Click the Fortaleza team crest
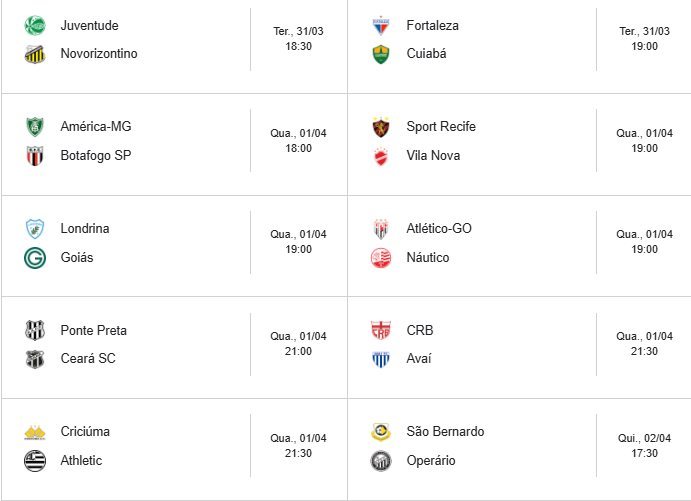 [380, 25]
